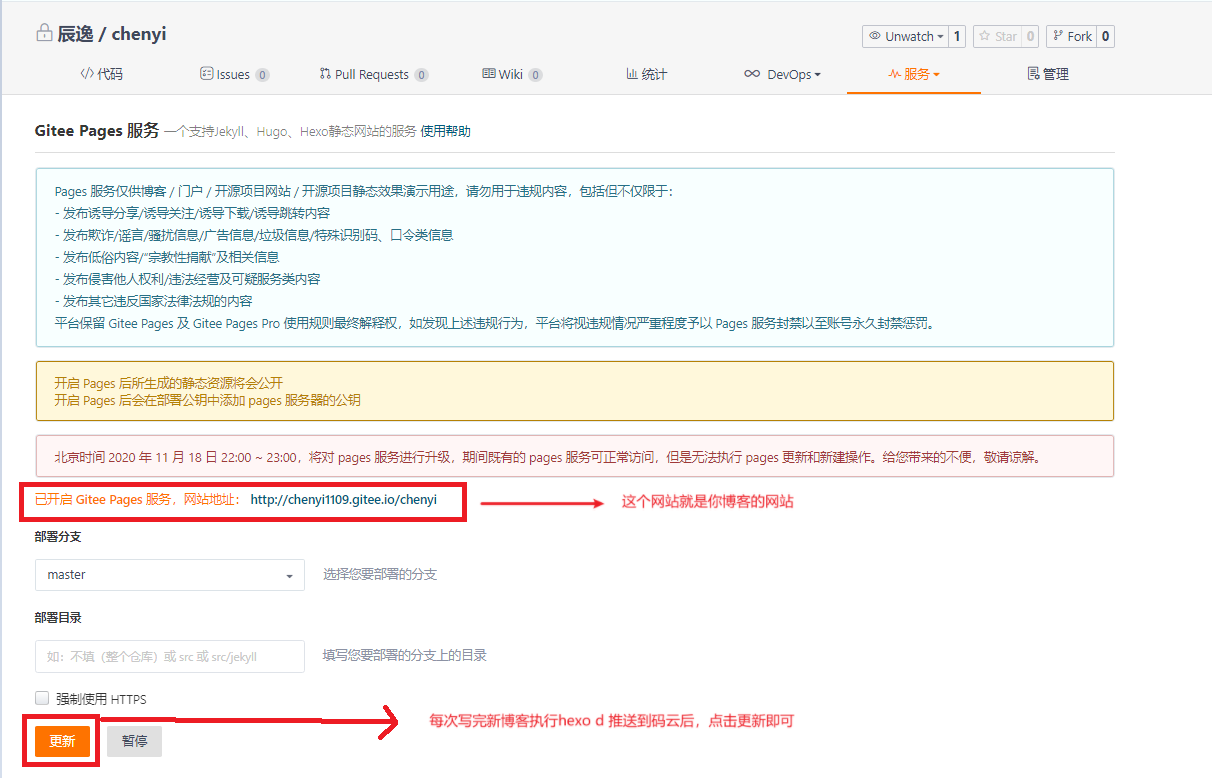Click the 部署目录 label
1215x778 pixels.
(x=58, y=617)
